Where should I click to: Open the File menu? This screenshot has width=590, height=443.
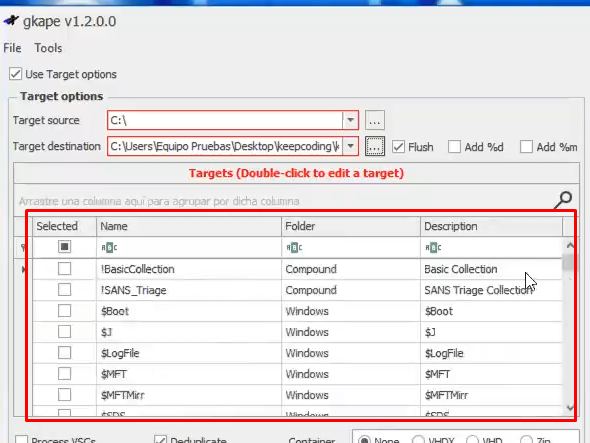[12, 48]
